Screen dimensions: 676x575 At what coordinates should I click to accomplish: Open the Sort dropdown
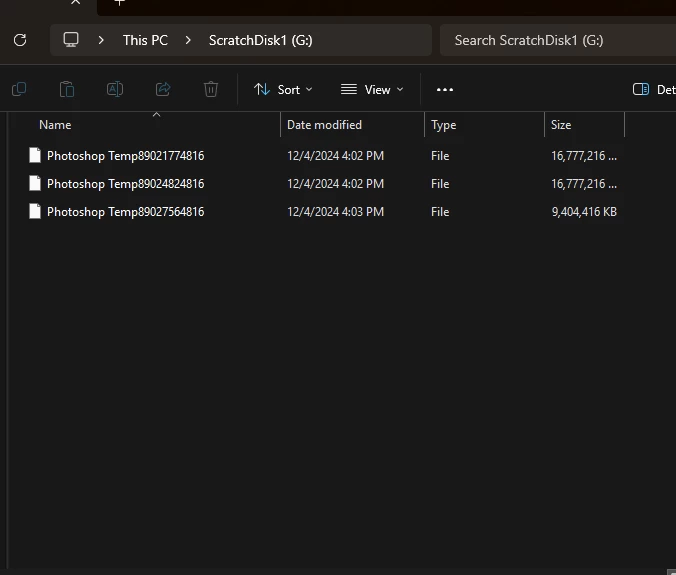click(x=283, y=90)
